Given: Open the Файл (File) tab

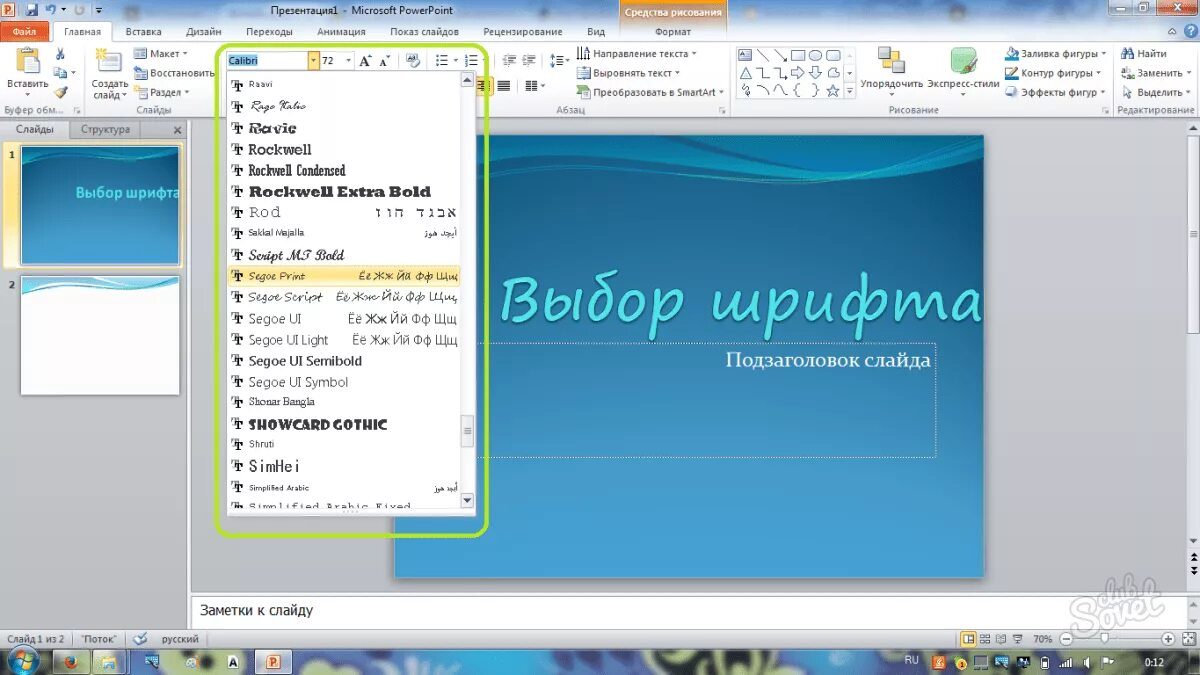Looking at the screenshot, I should pyautogui.click(x=24, y=32).
